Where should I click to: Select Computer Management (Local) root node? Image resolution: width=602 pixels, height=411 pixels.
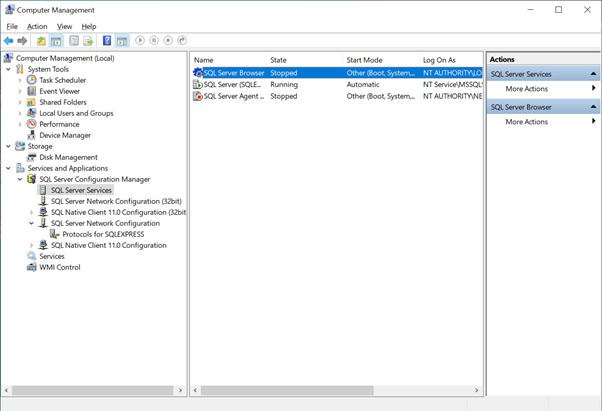[65, 58]
